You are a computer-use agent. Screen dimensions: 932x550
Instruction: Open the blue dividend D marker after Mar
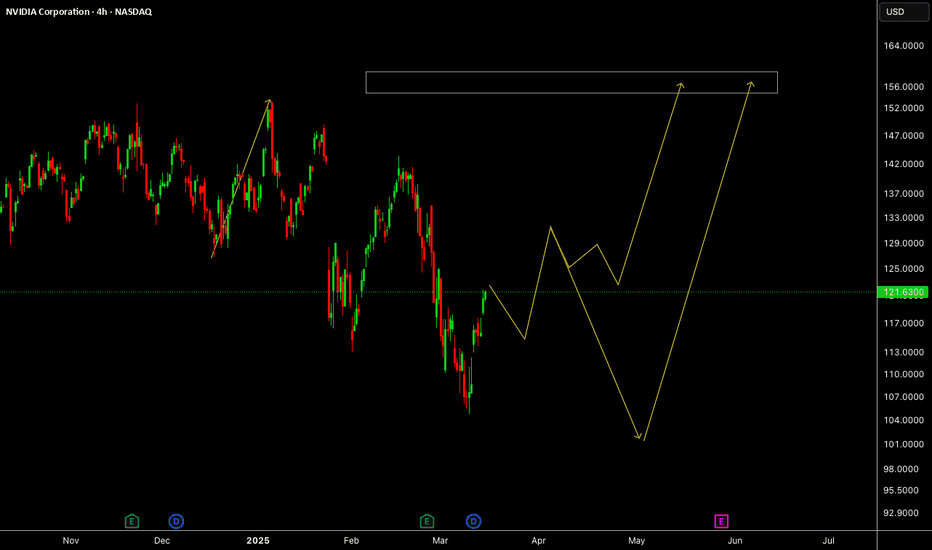point(473,521)
